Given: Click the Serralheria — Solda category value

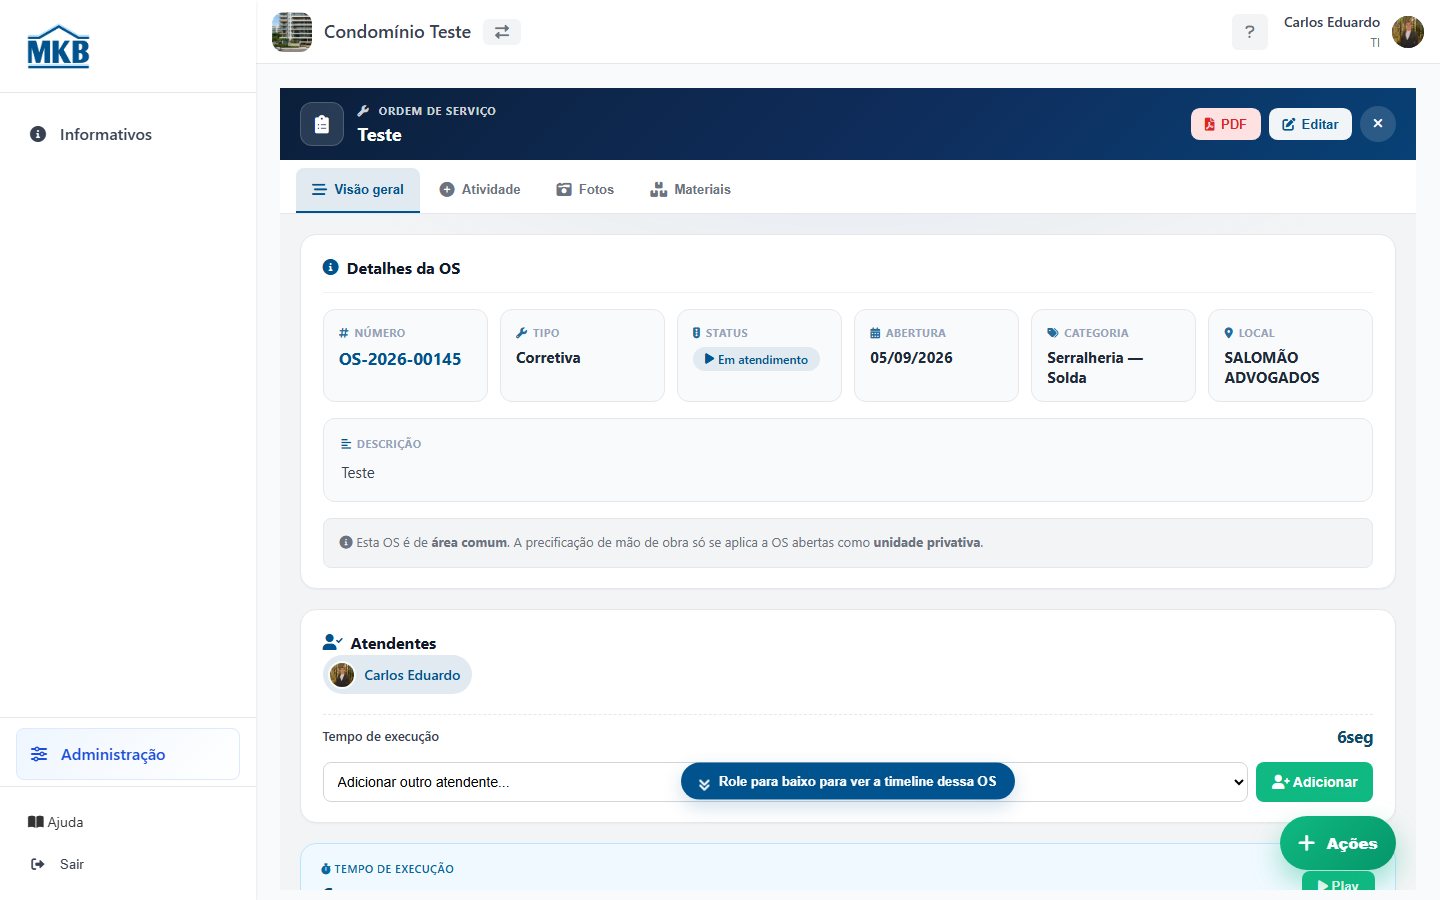Looking at the screenshot, I should point(1095,368).
